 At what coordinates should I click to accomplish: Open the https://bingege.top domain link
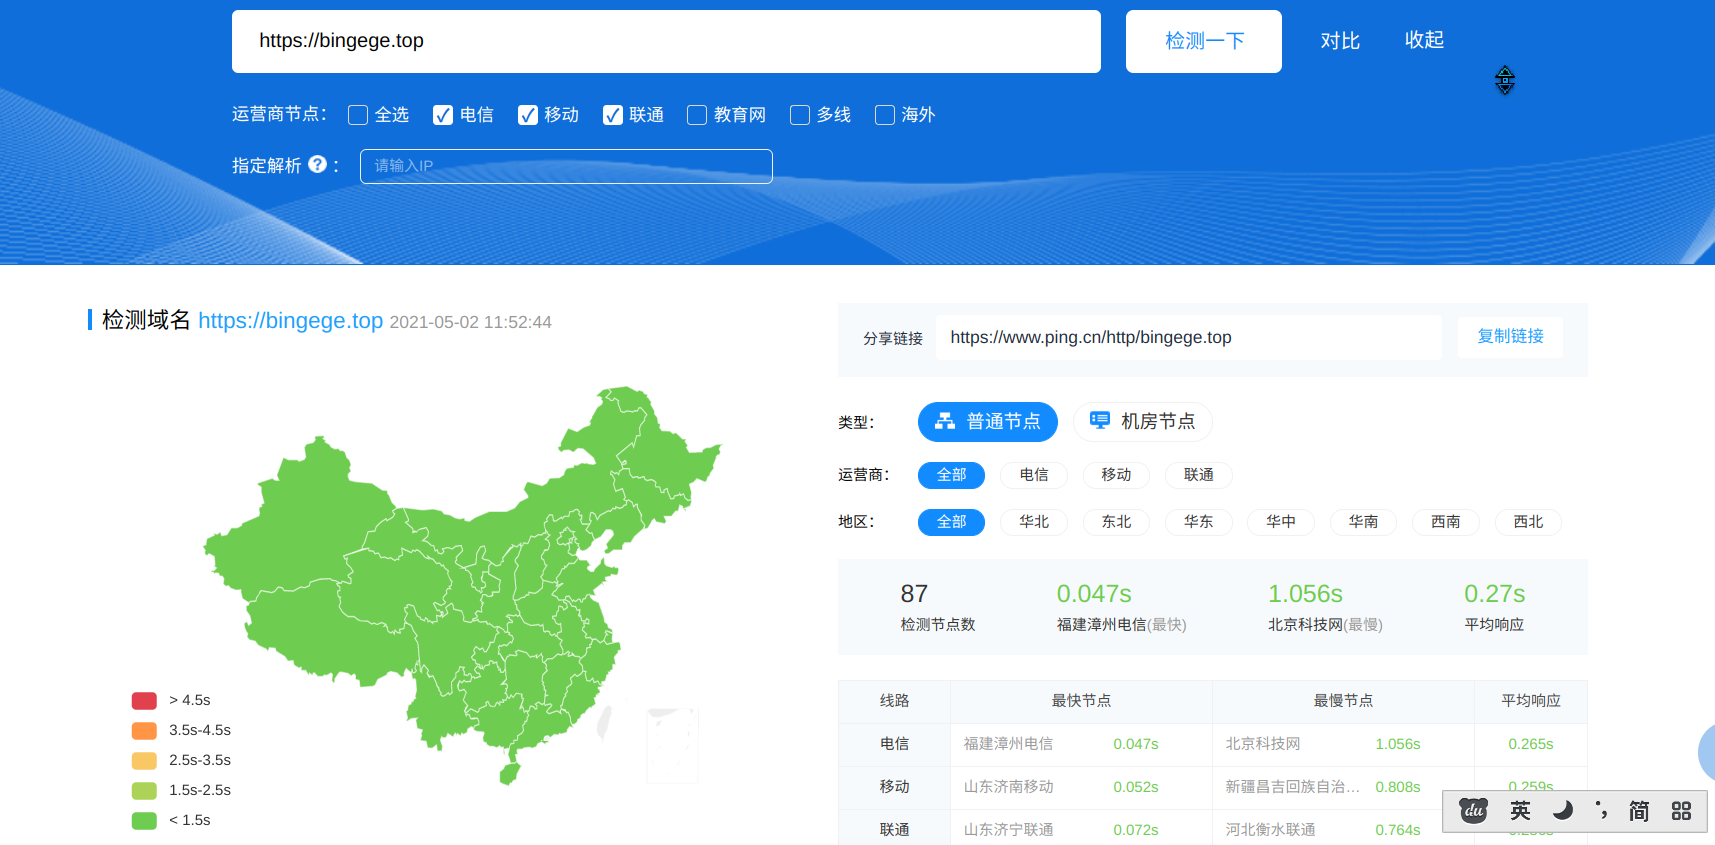click(290, 320)
